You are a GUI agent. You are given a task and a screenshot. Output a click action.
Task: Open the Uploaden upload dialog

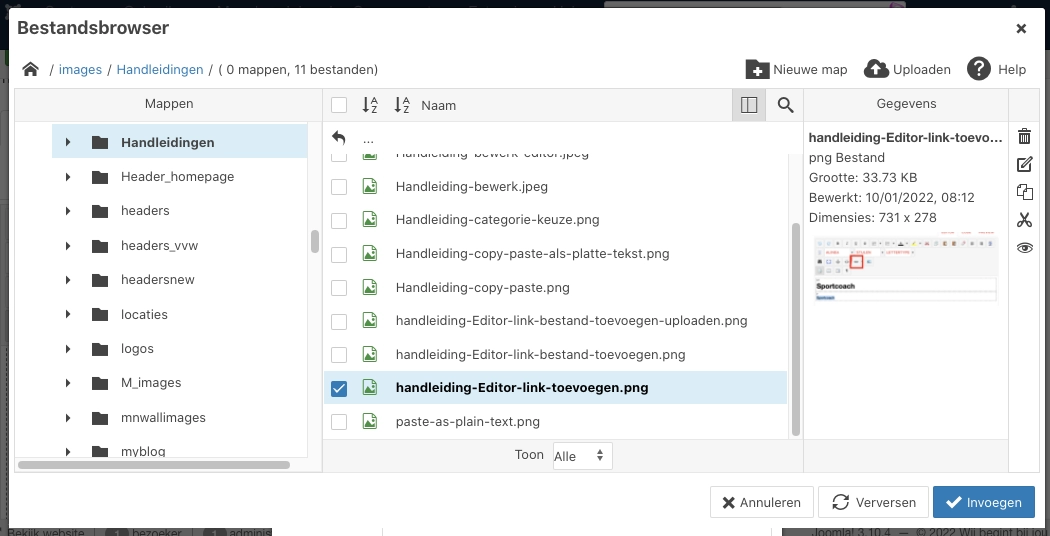[907, 69]
